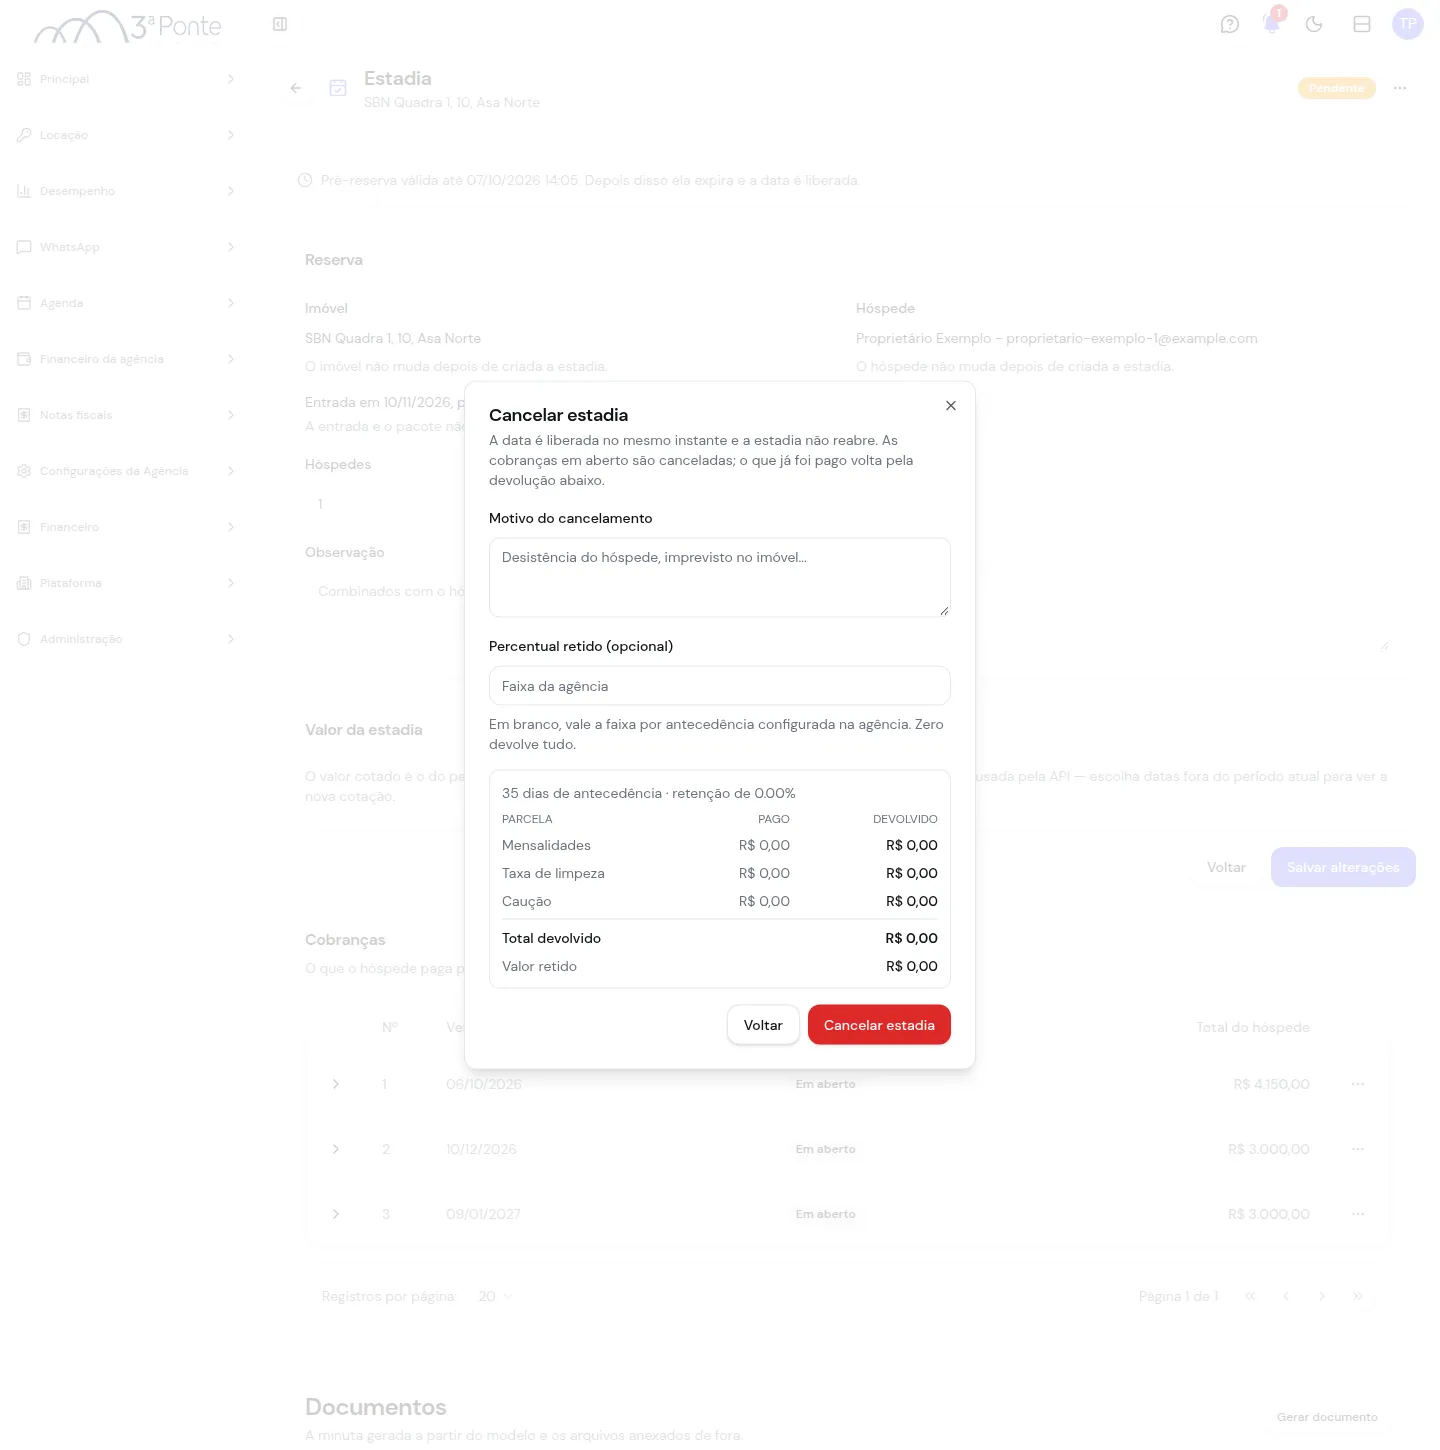Expand charge row 1 dated 06/10/2026
Screen dimensions: 1440x1450
click(336, 1084)
